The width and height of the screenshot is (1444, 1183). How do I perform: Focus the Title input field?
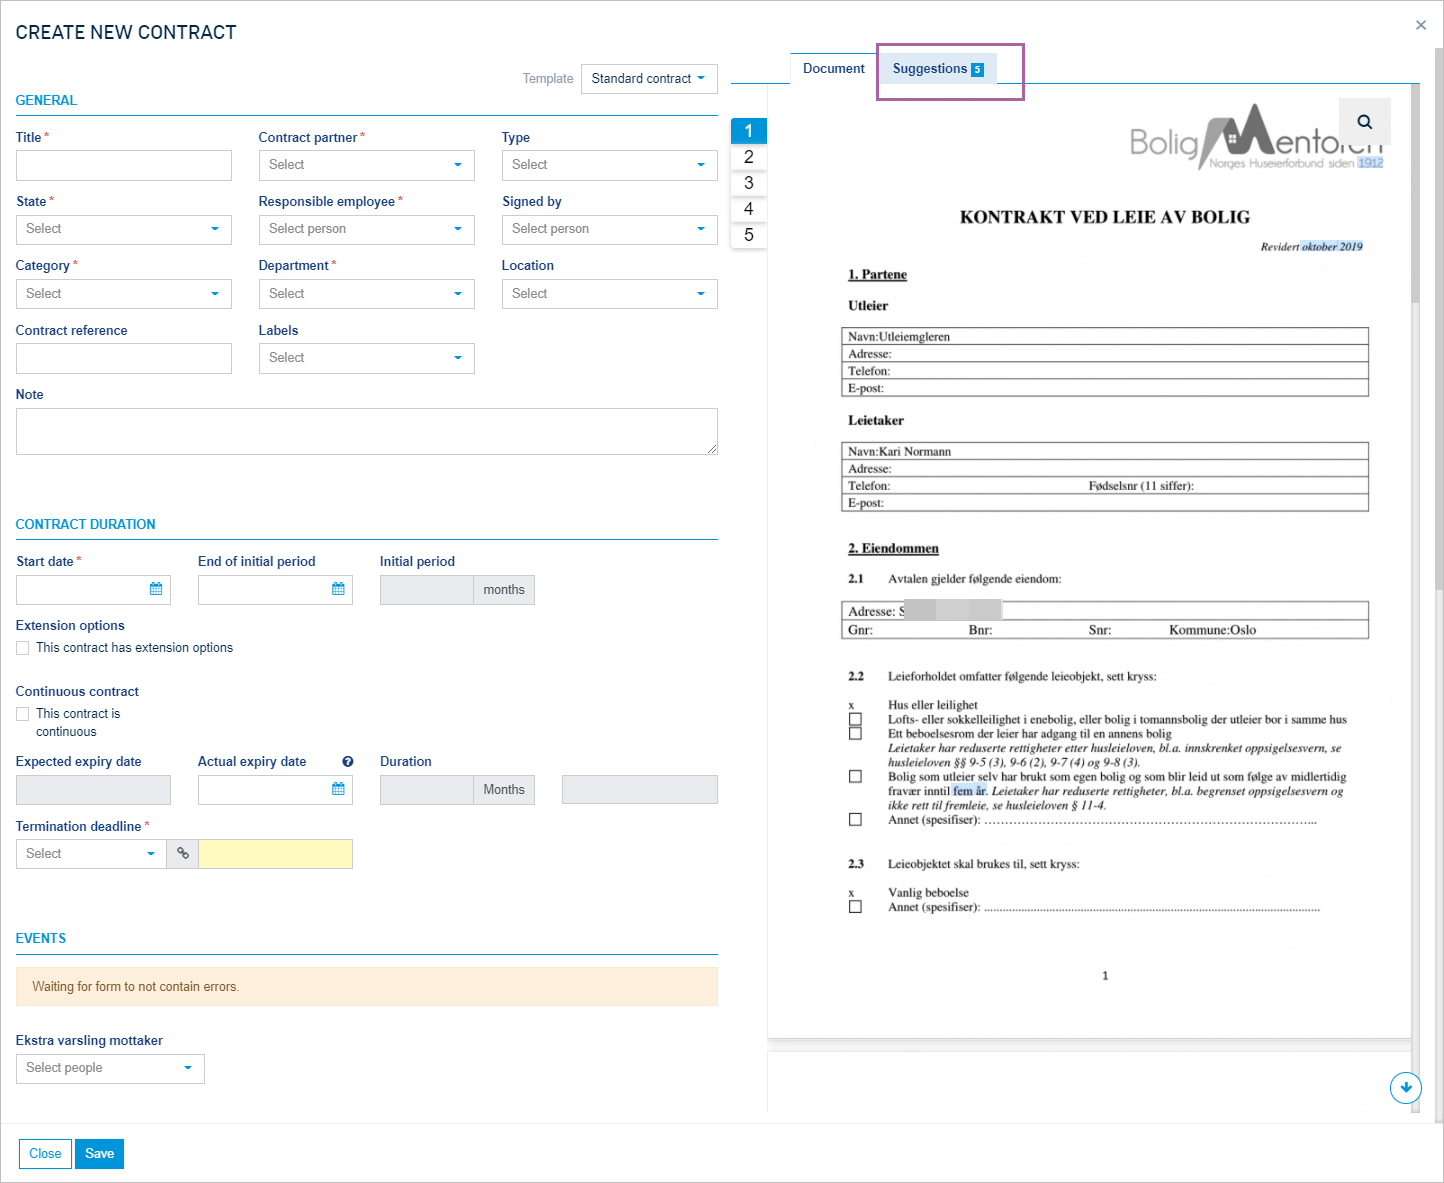pyautogui.click(x=124, y=165)
